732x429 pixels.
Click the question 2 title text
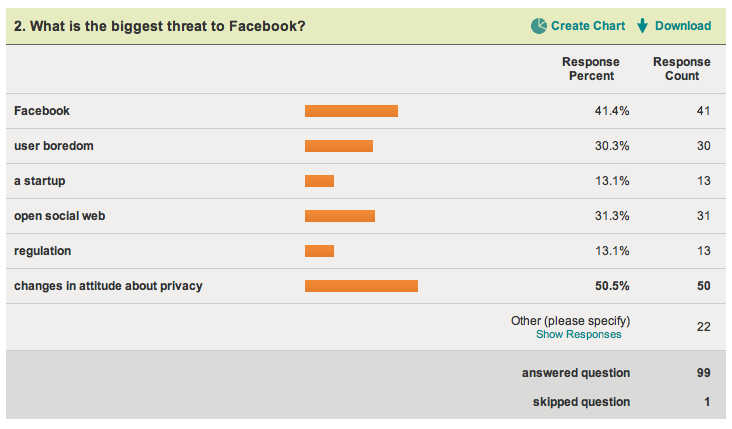(160, 26)
